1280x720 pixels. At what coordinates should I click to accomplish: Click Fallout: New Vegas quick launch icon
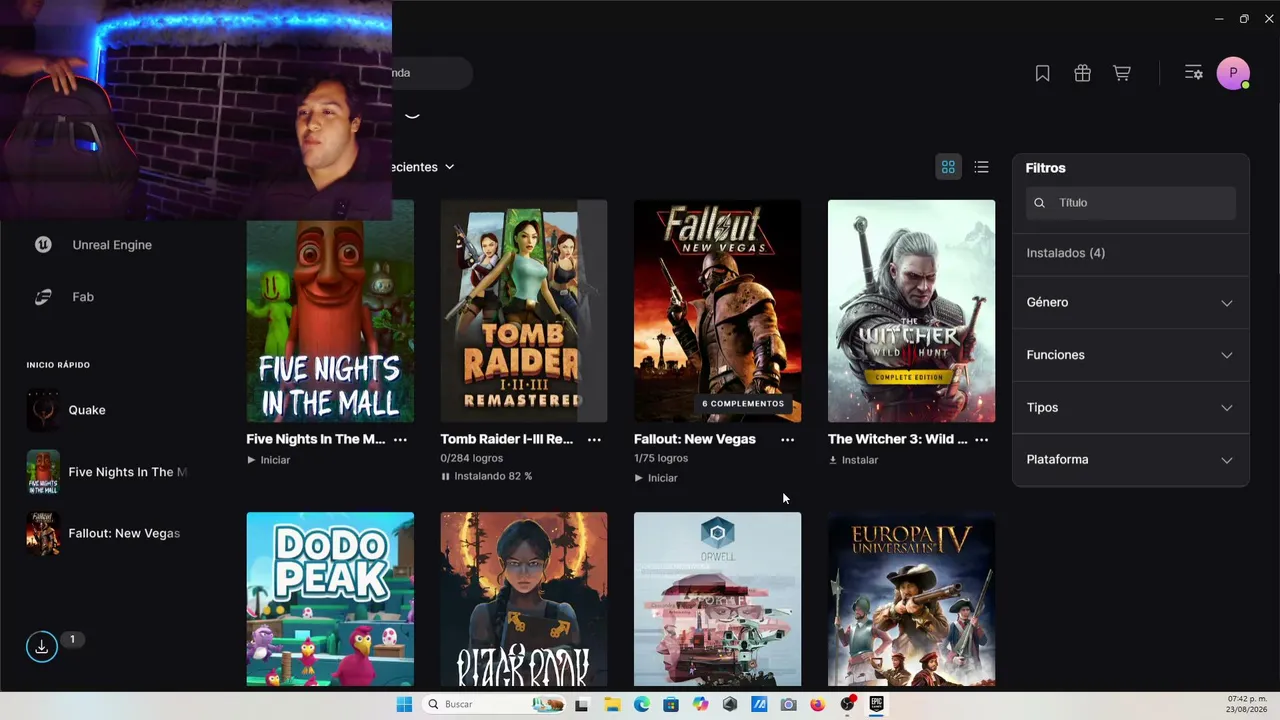pos(43,534)
